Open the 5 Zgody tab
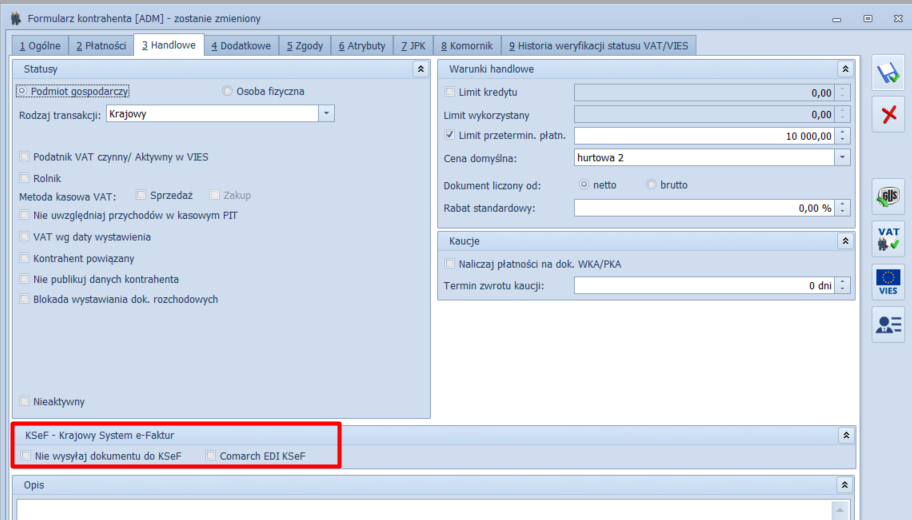 pyautogui.click(x=305, y=46)
